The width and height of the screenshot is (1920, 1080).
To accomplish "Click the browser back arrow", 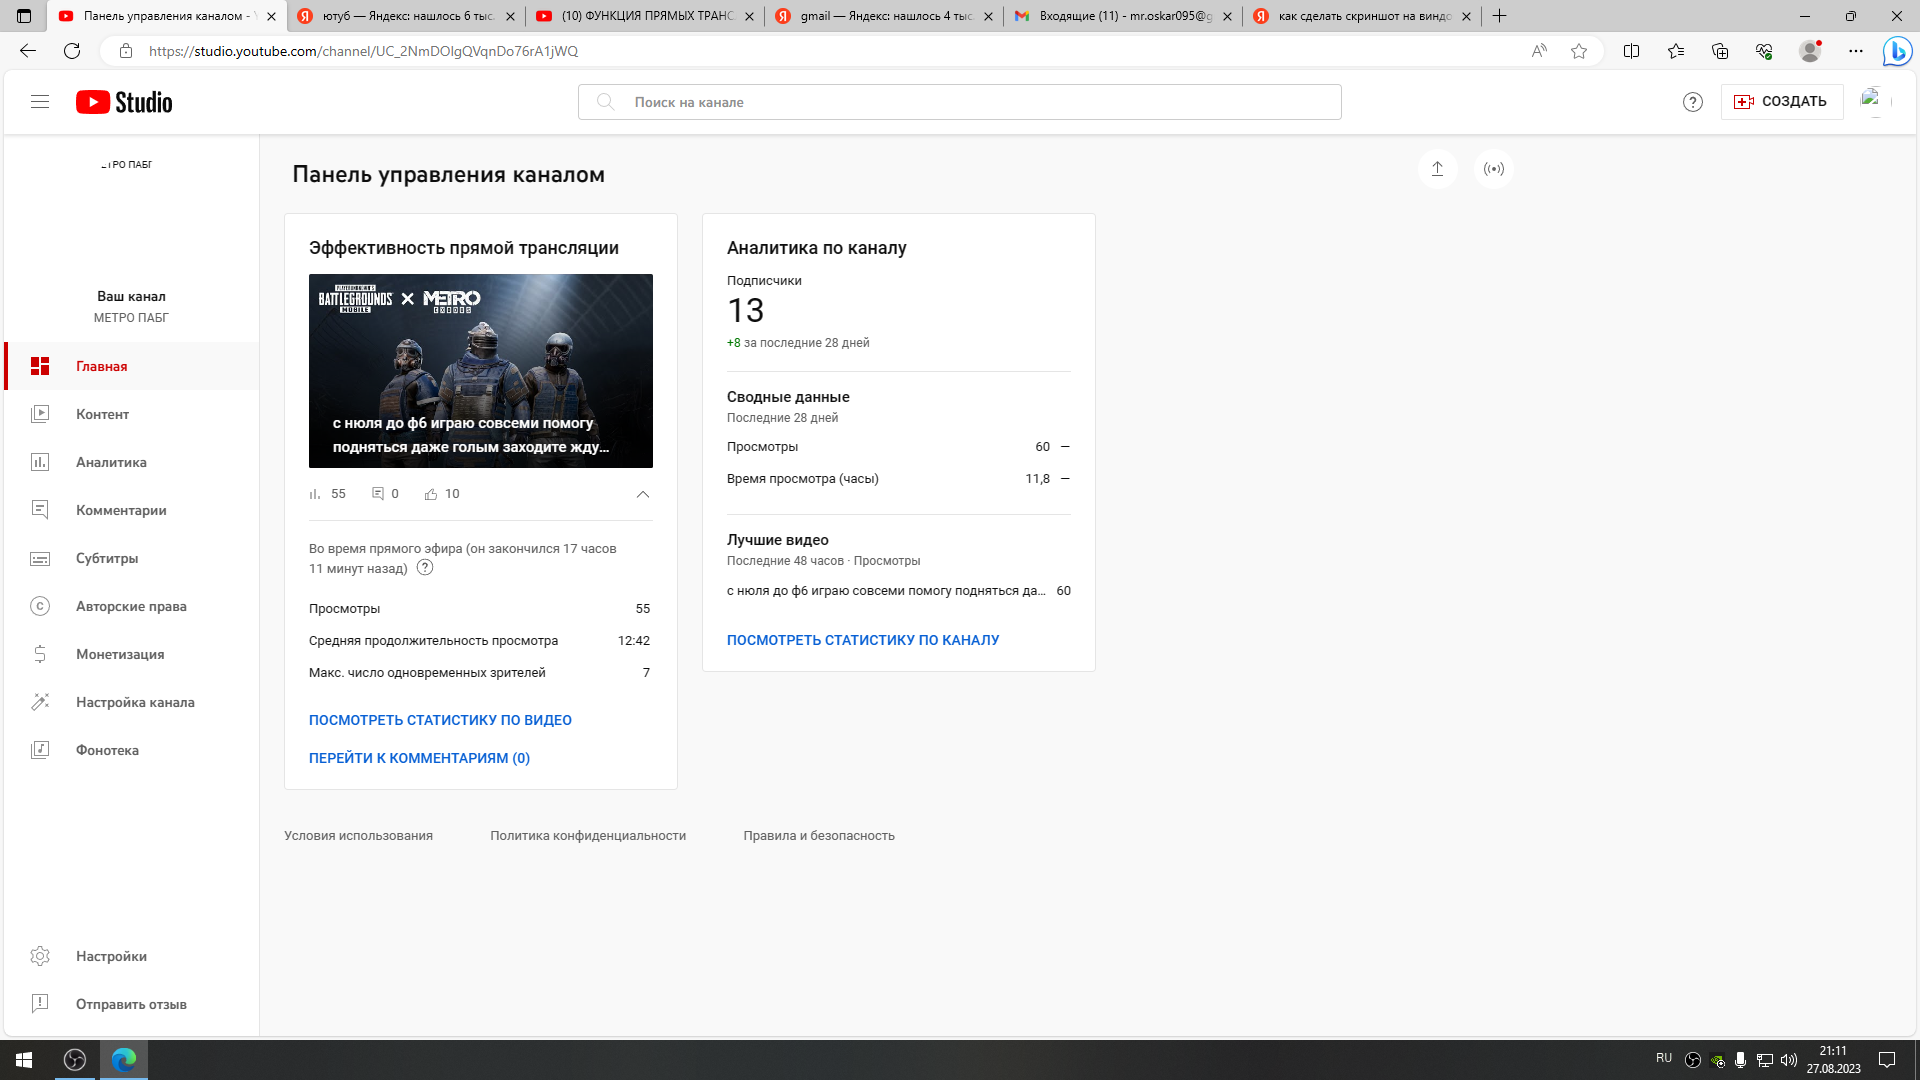I will click(x=28, y=51).
